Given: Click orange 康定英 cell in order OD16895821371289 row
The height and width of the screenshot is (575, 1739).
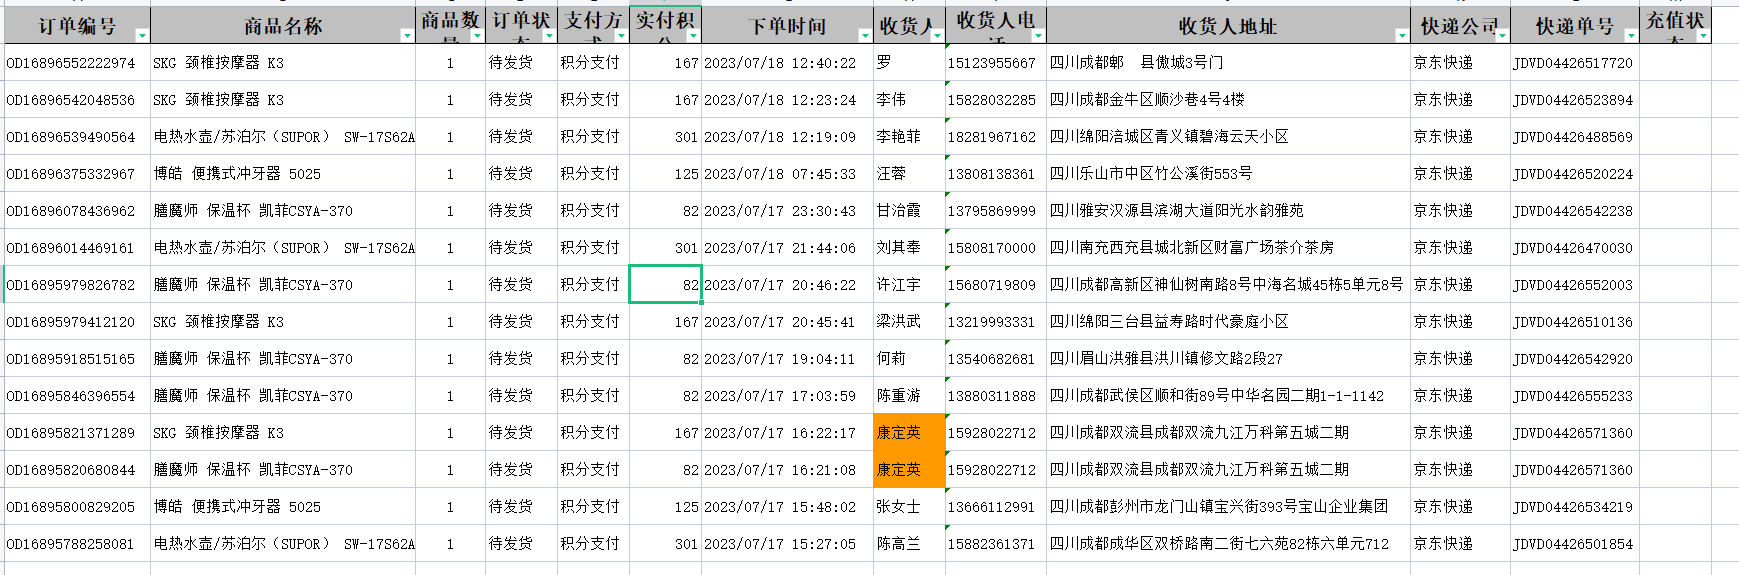Looking at the screenshot, I should [x=909, y=432].
